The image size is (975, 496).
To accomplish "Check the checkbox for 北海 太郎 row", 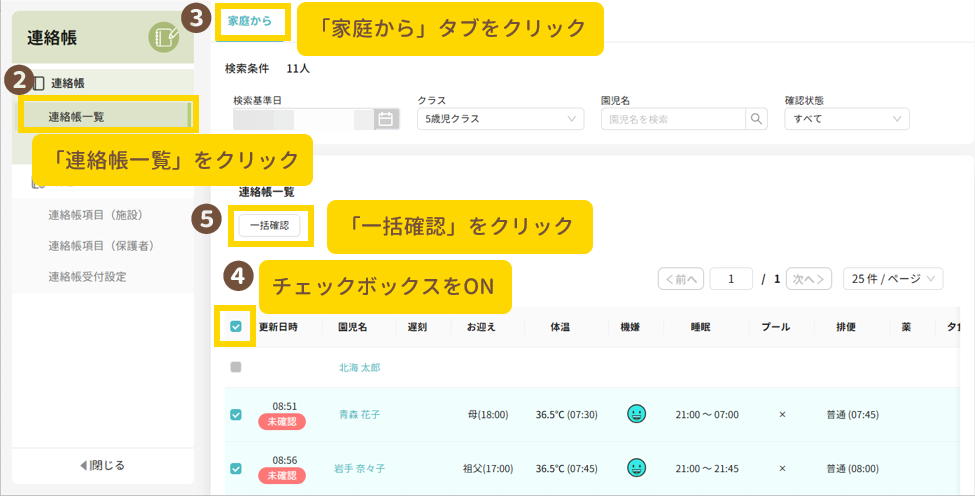I will point(236,367).
